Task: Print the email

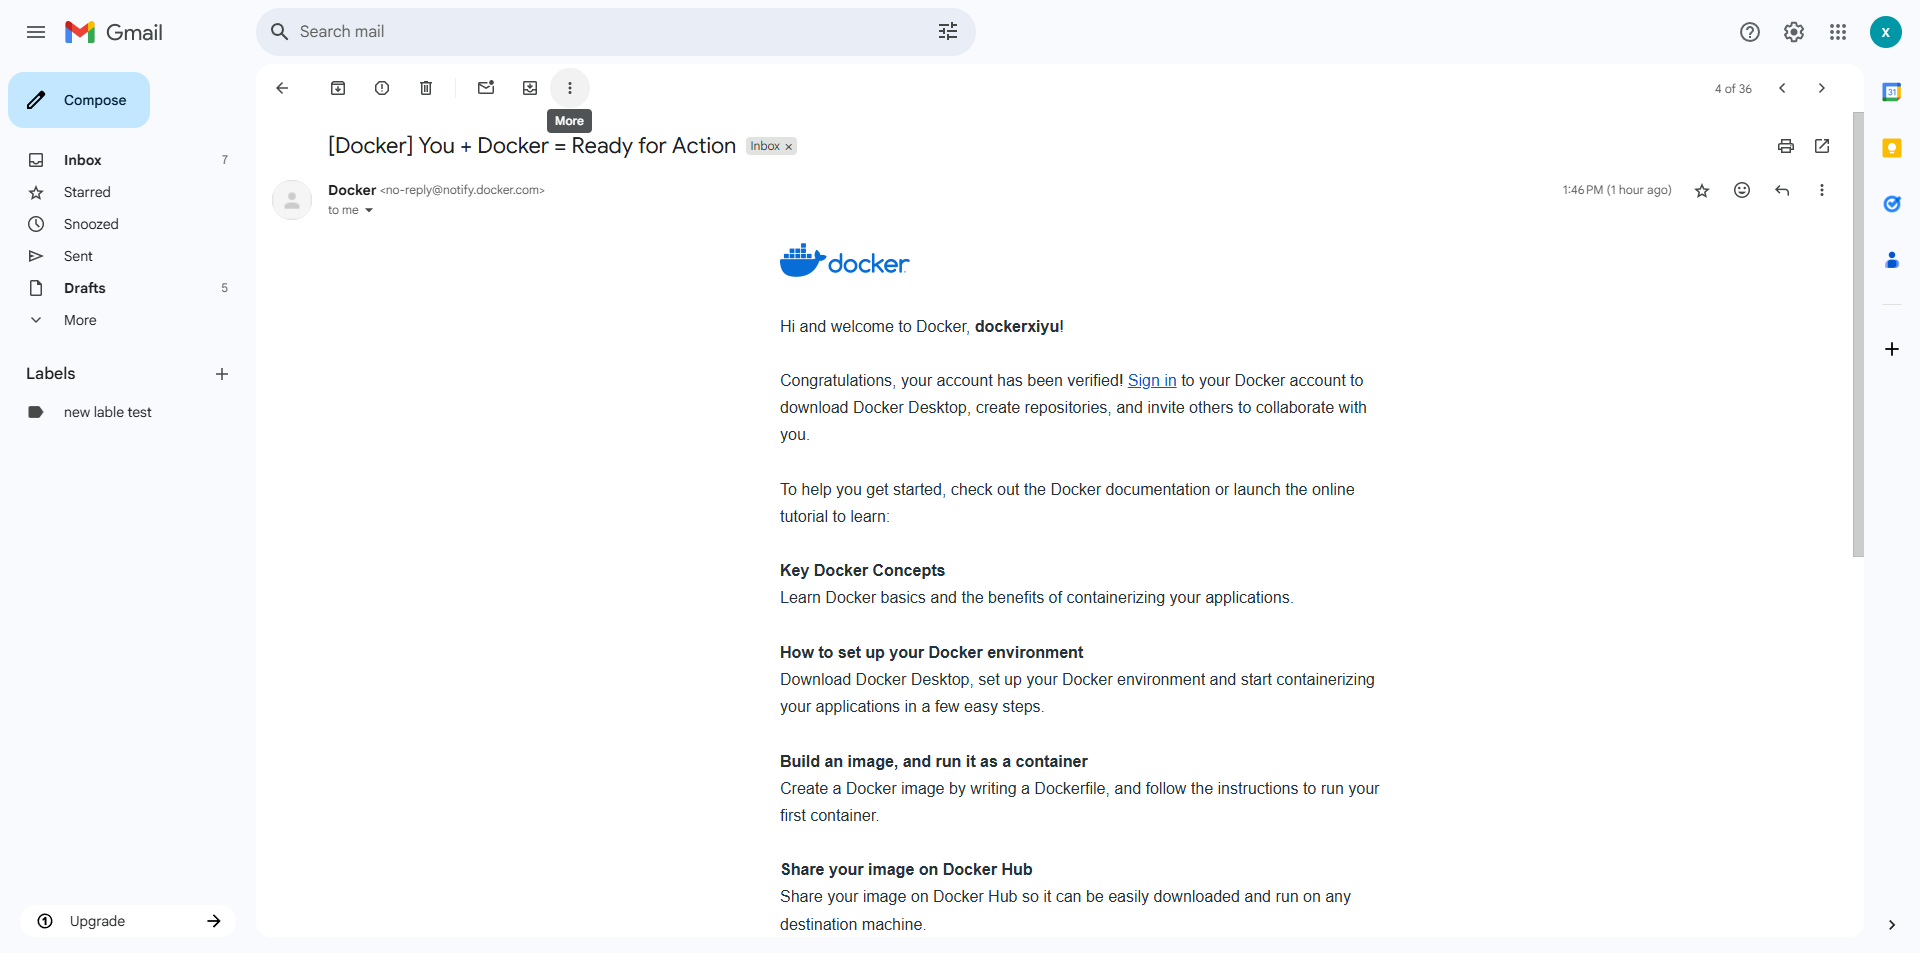Action: coord(1786,146)
